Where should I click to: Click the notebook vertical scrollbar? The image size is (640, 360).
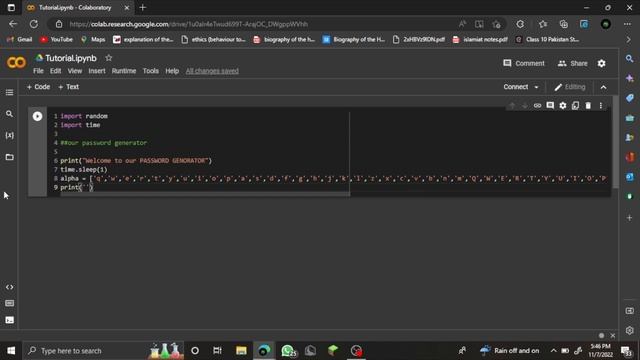pyautogui.click(x=615, y=143)
